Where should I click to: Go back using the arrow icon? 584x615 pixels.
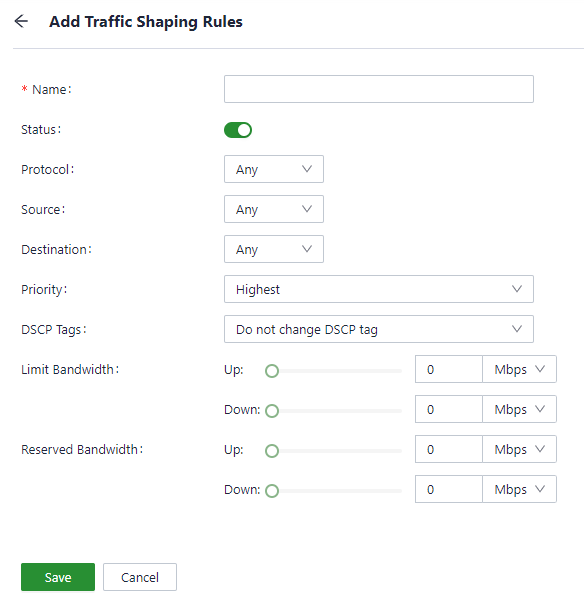click(x=21, y=21)
